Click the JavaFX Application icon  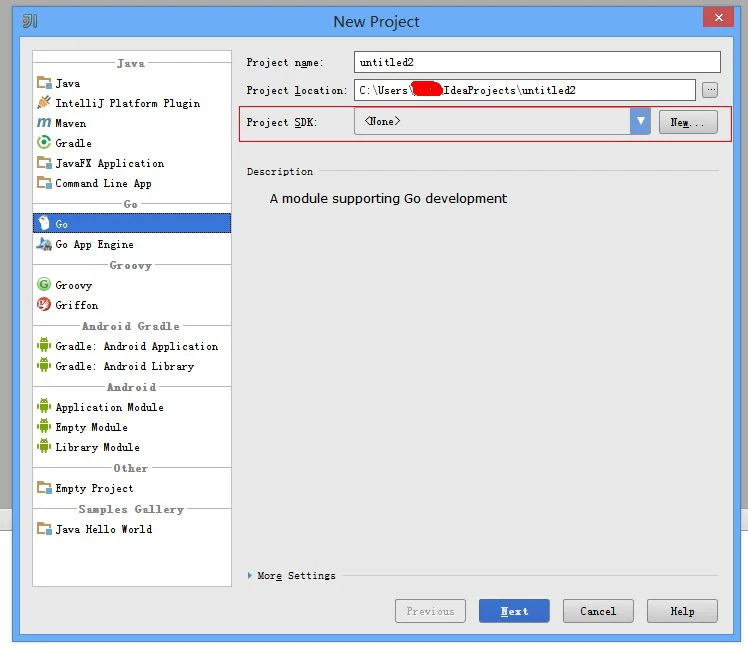[44, 163]
